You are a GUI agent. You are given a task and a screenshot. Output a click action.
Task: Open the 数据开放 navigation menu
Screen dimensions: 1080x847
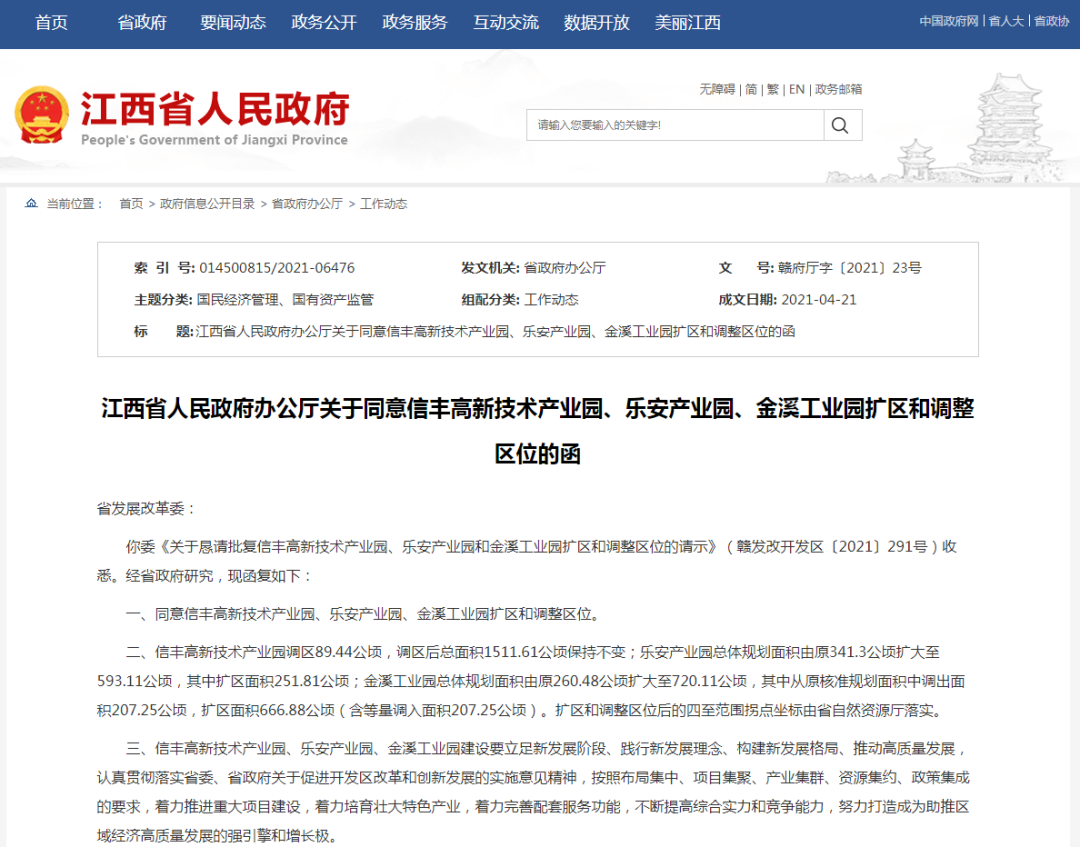click(596, 23)
